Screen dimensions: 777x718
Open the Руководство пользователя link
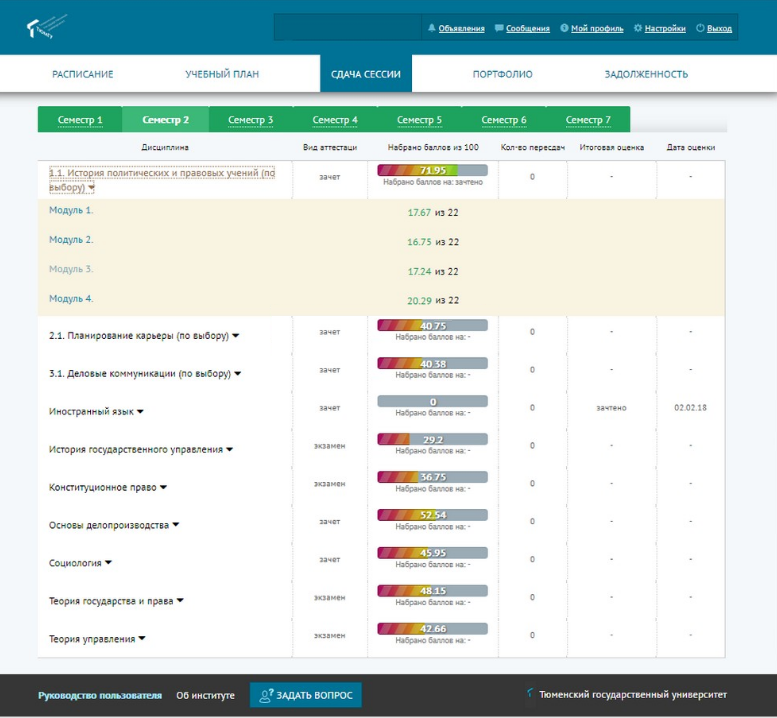(x=99, y=695)
